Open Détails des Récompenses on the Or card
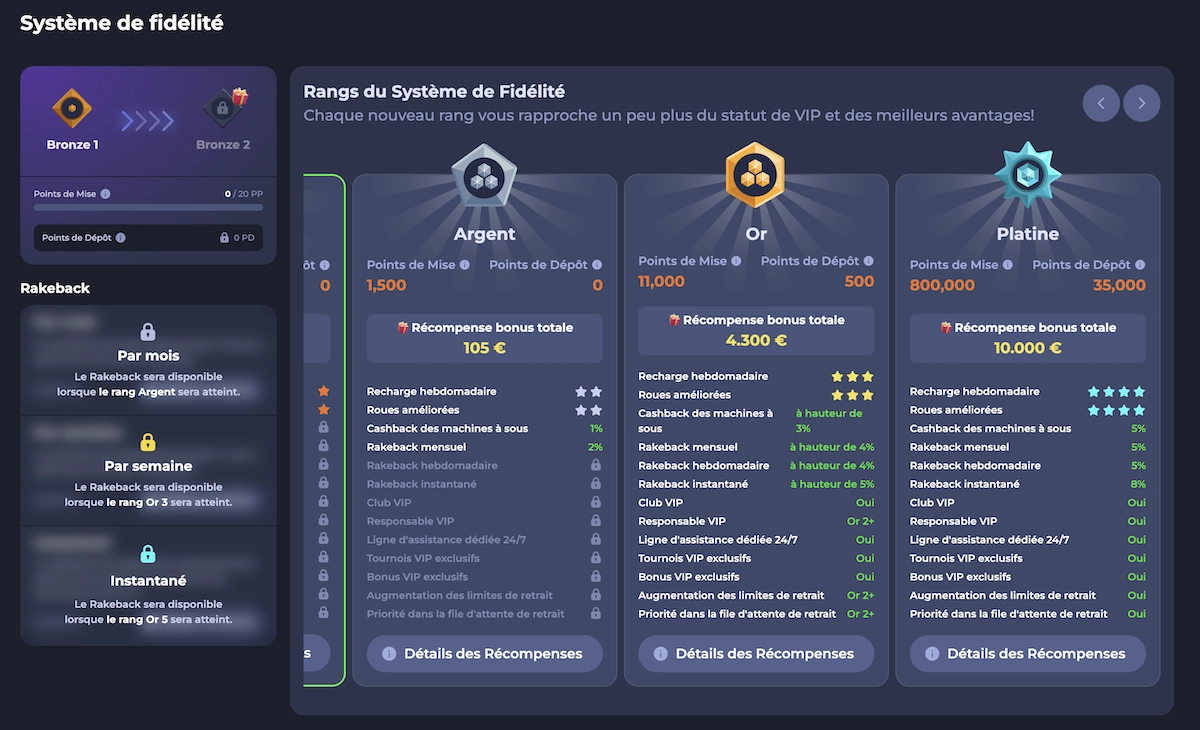Image resolution: width=1200 pixels, height=730 pixels. click(x=755, y=654)
